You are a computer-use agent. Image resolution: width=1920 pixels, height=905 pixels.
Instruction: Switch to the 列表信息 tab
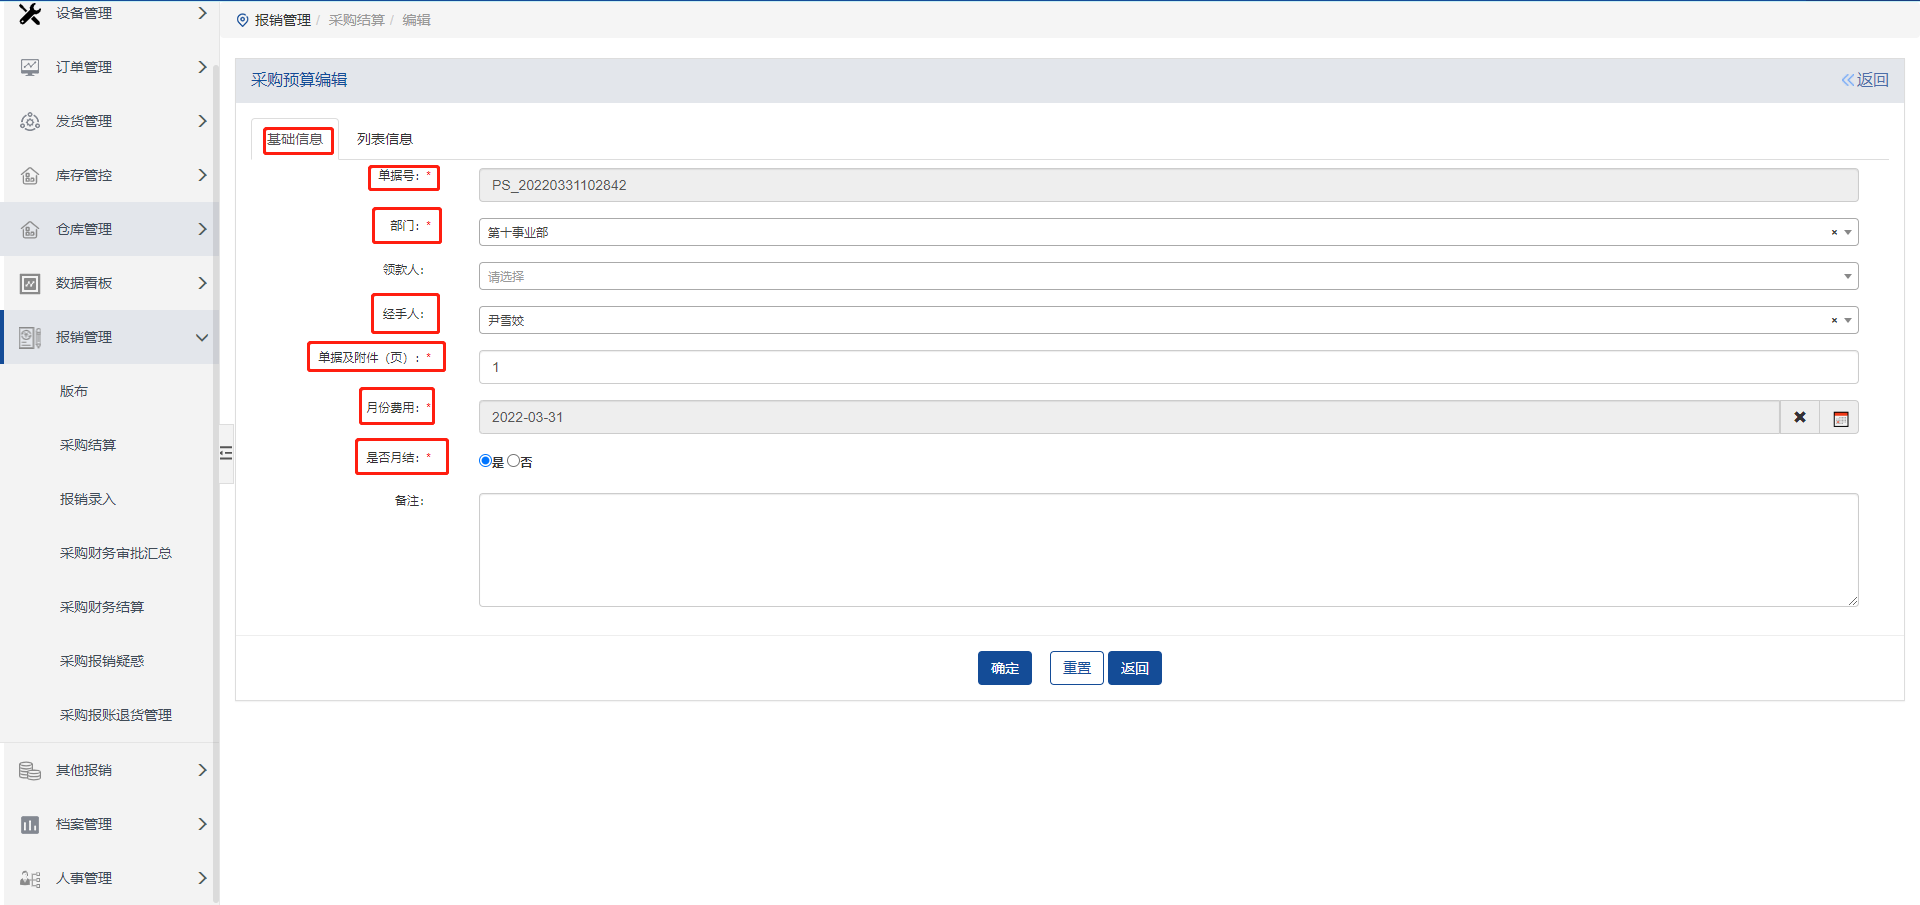(384, 139)
